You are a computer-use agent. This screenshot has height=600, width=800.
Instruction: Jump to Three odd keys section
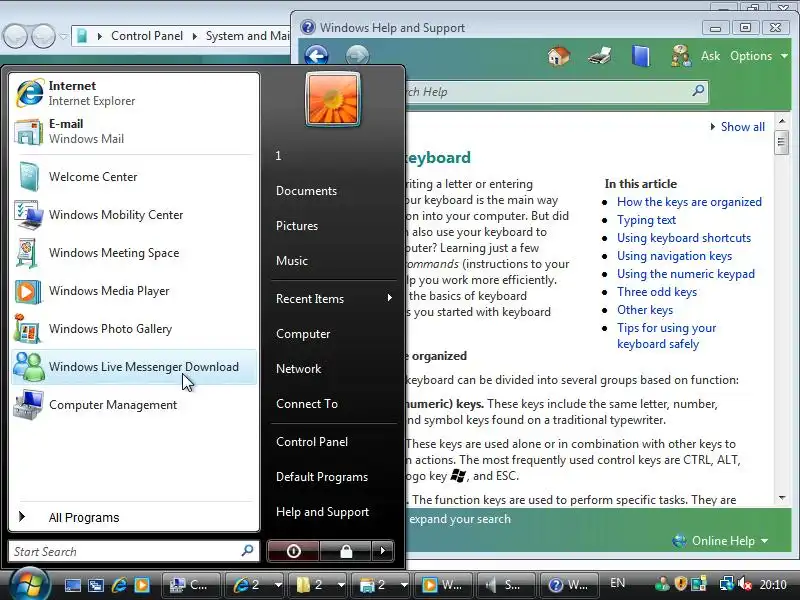click(657, 292)
